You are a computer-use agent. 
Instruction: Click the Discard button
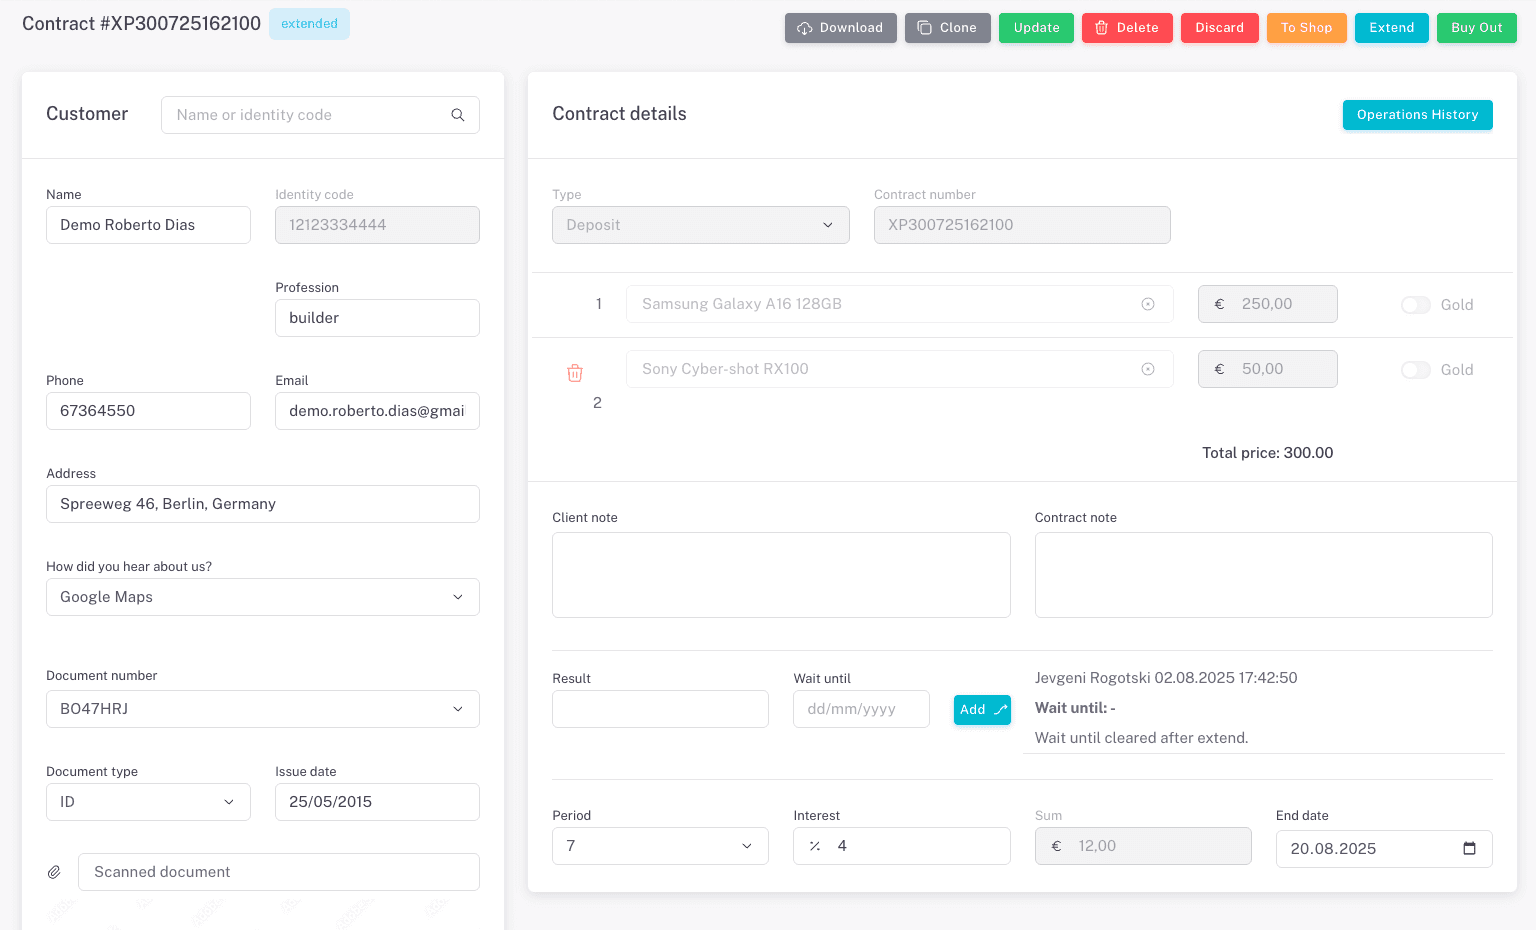click(x=1220, y=28)
